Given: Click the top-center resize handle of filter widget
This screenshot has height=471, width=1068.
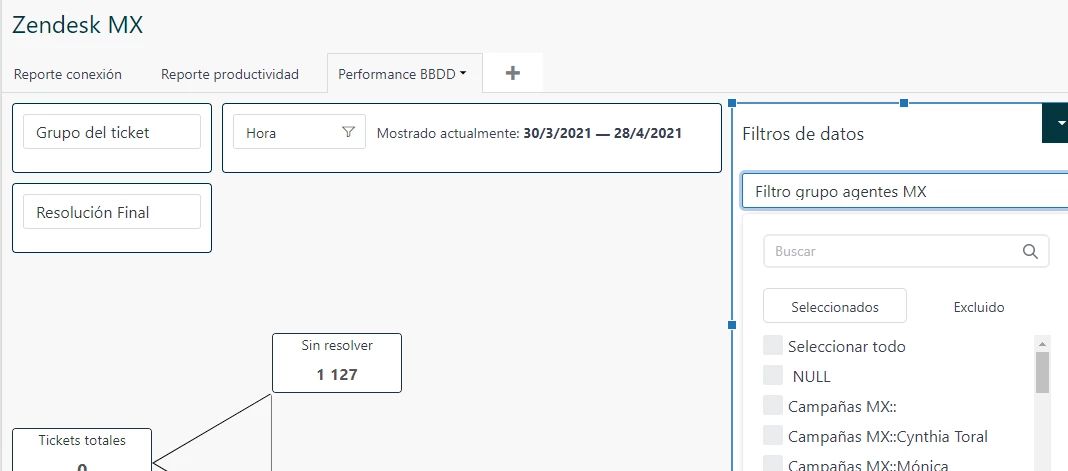Looking at the screenshot, I should coord(904,103).
